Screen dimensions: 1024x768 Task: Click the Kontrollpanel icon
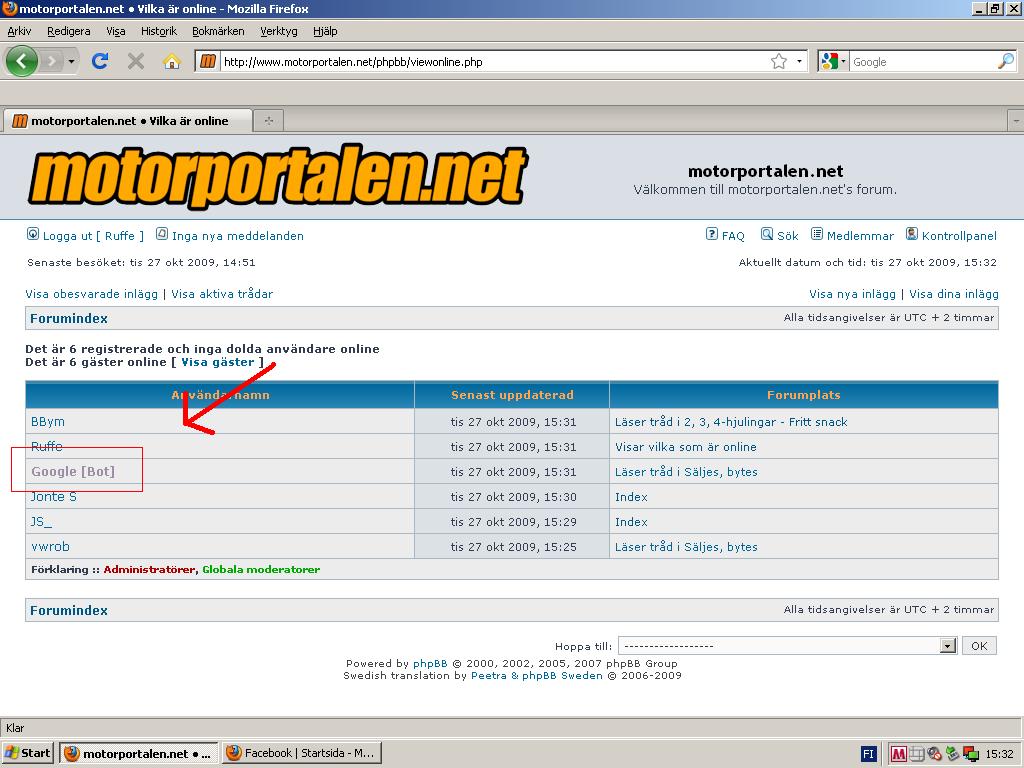tap(912, 234)
